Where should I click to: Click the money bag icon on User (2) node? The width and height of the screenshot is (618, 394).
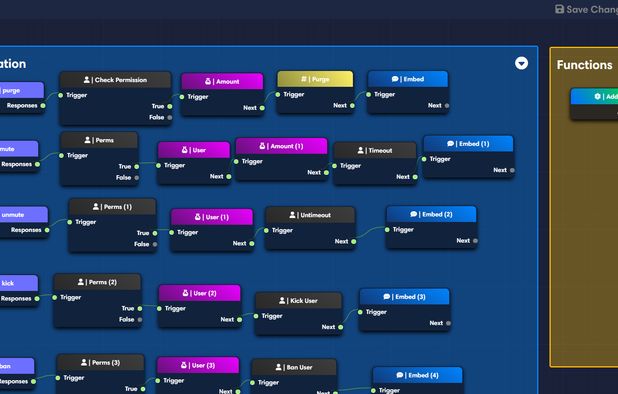pyautogui.click(x=186, y=293)
